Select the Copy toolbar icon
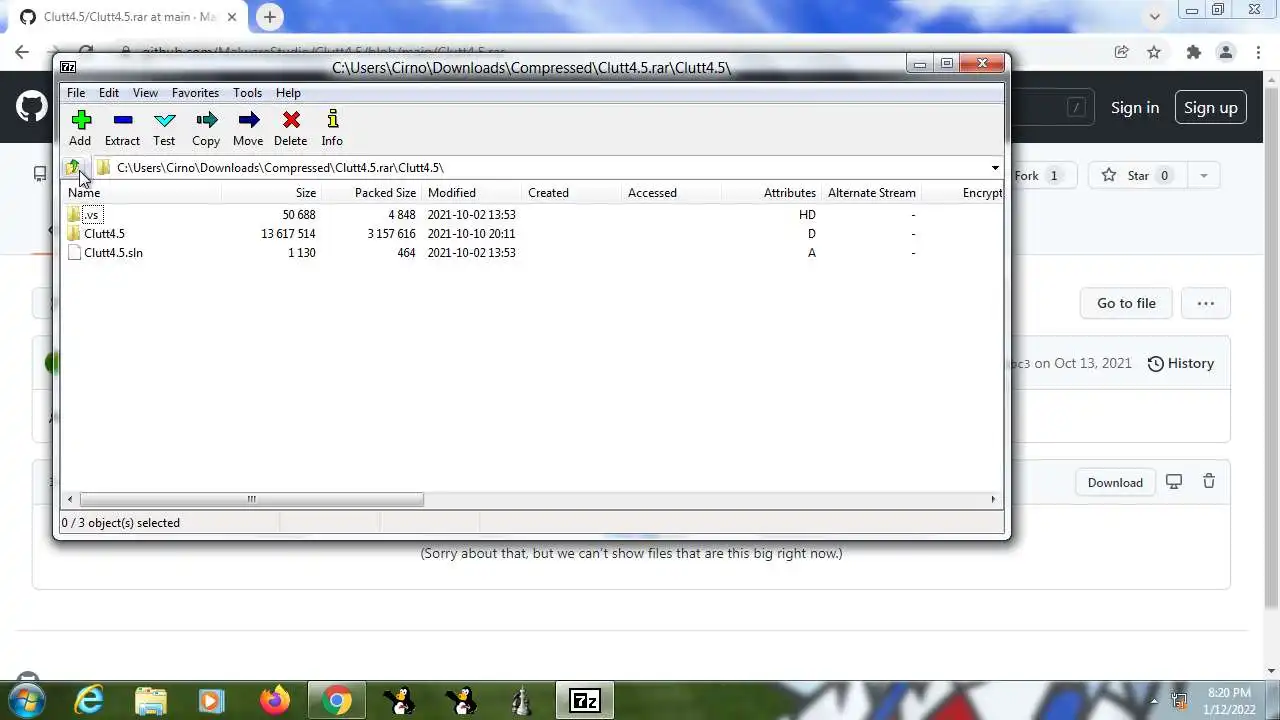 pyautogui.click(x=207, y=120)
